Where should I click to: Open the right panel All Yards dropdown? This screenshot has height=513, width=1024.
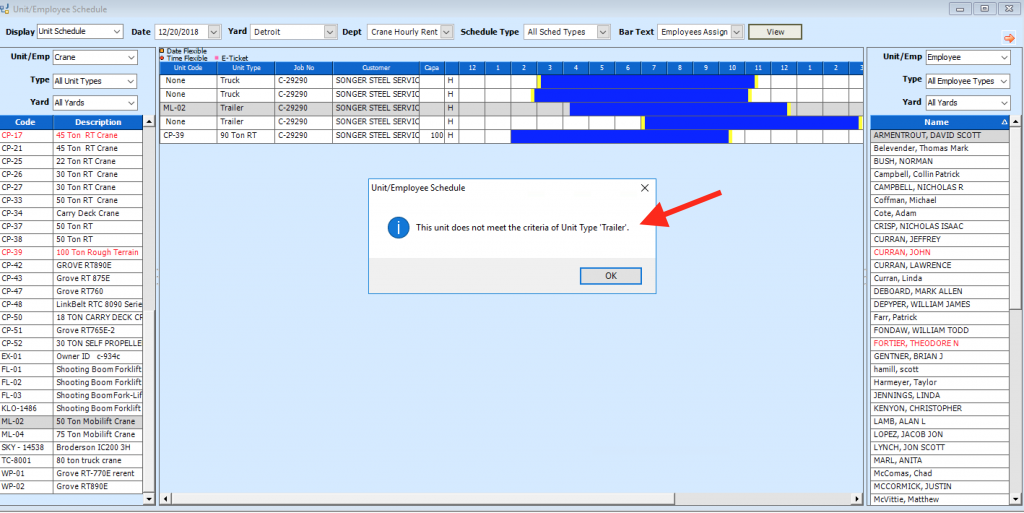tap(1004, 102)
